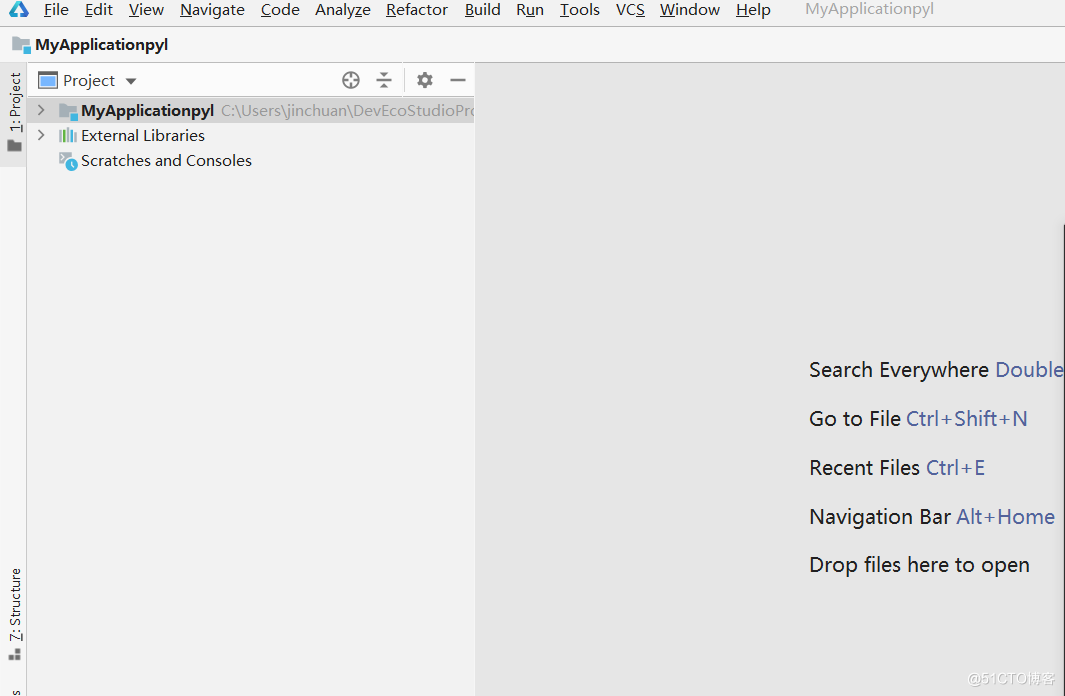Click the navigation bar project folder icon
This screenshot has width=1065, height=696.
(21, 45)
